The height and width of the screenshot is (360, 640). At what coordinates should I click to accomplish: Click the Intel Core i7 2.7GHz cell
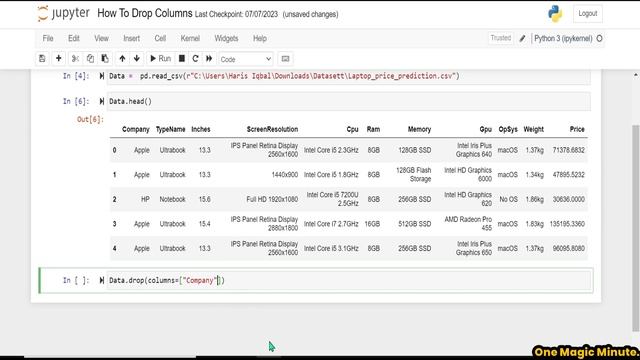coord(331,224)
